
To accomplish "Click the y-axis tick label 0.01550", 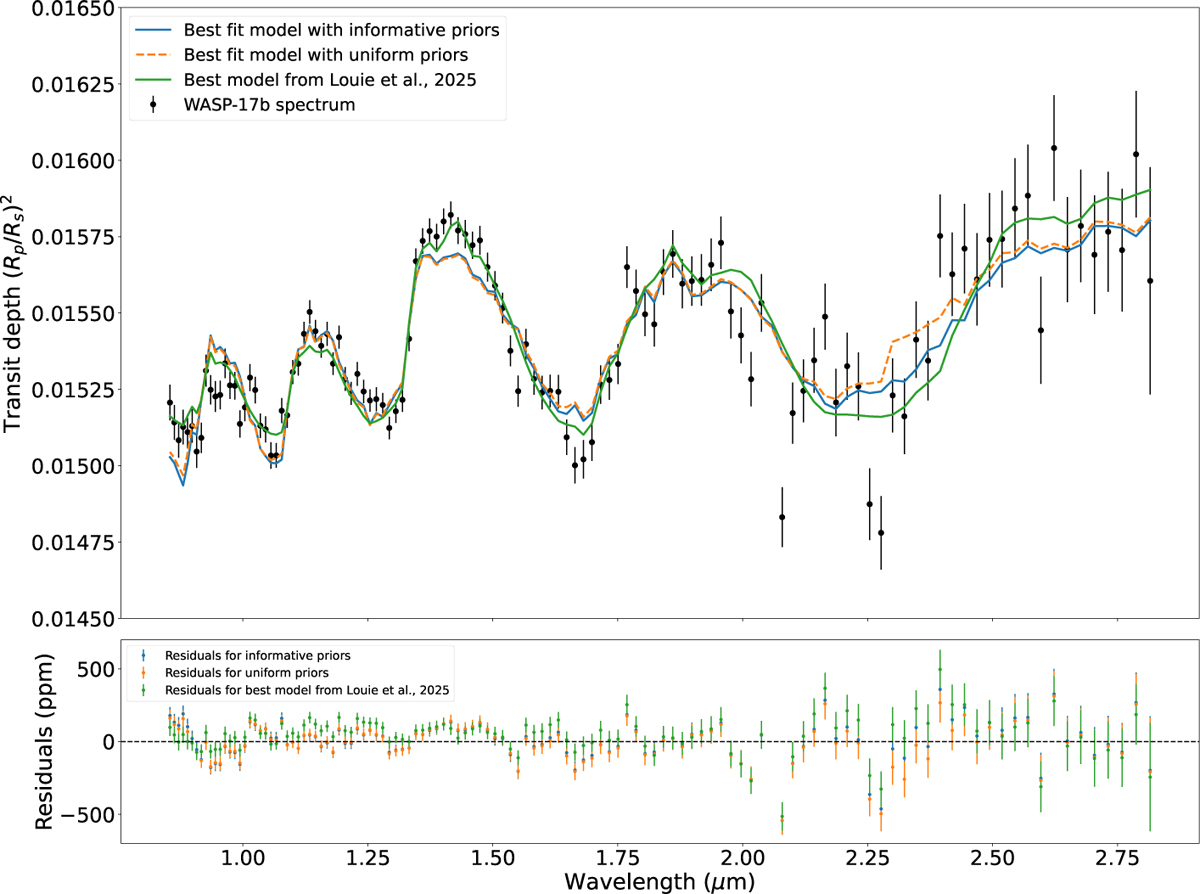I will point(73,313).
